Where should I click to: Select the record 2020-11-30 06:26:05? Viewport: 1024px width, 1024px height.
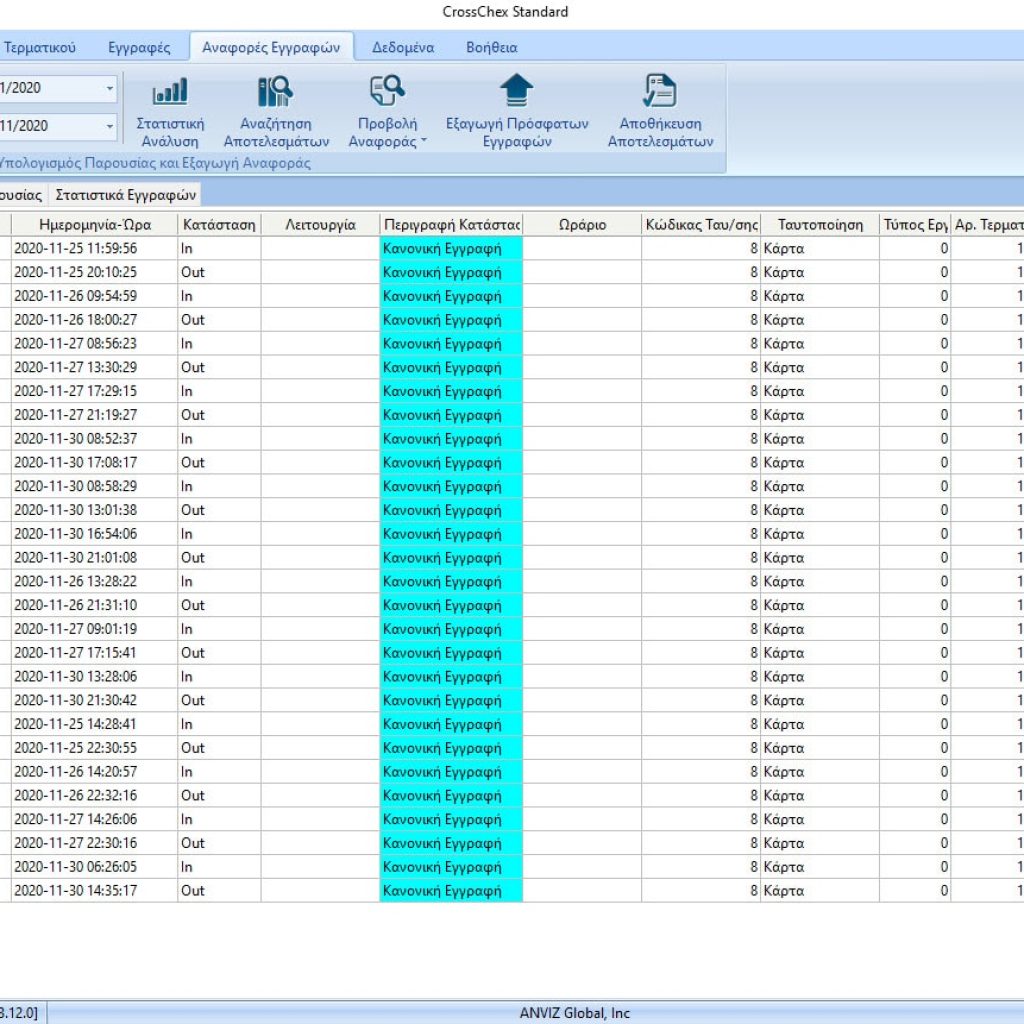coord(512,867)
